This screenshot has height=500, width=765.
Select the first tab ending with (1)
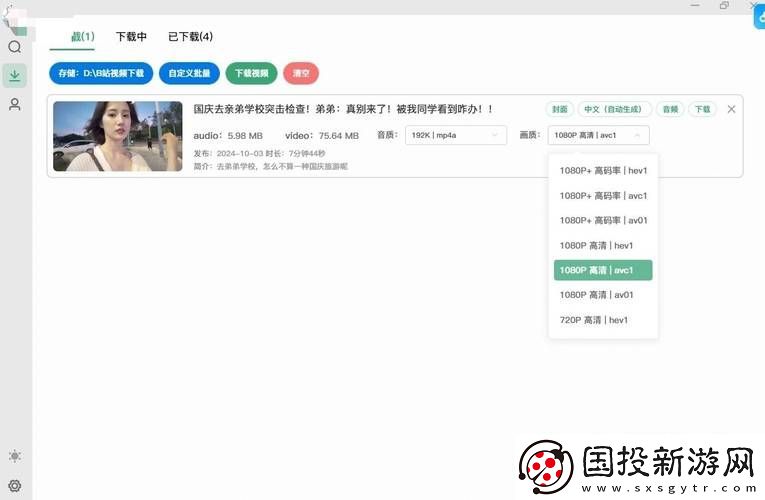click(82, 37)
